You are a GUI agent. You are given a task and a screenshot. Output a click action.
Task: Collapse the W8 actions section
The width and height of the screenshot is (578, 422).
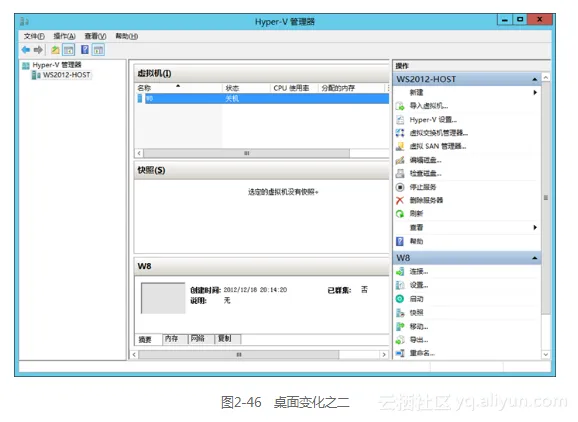(534, 258)
